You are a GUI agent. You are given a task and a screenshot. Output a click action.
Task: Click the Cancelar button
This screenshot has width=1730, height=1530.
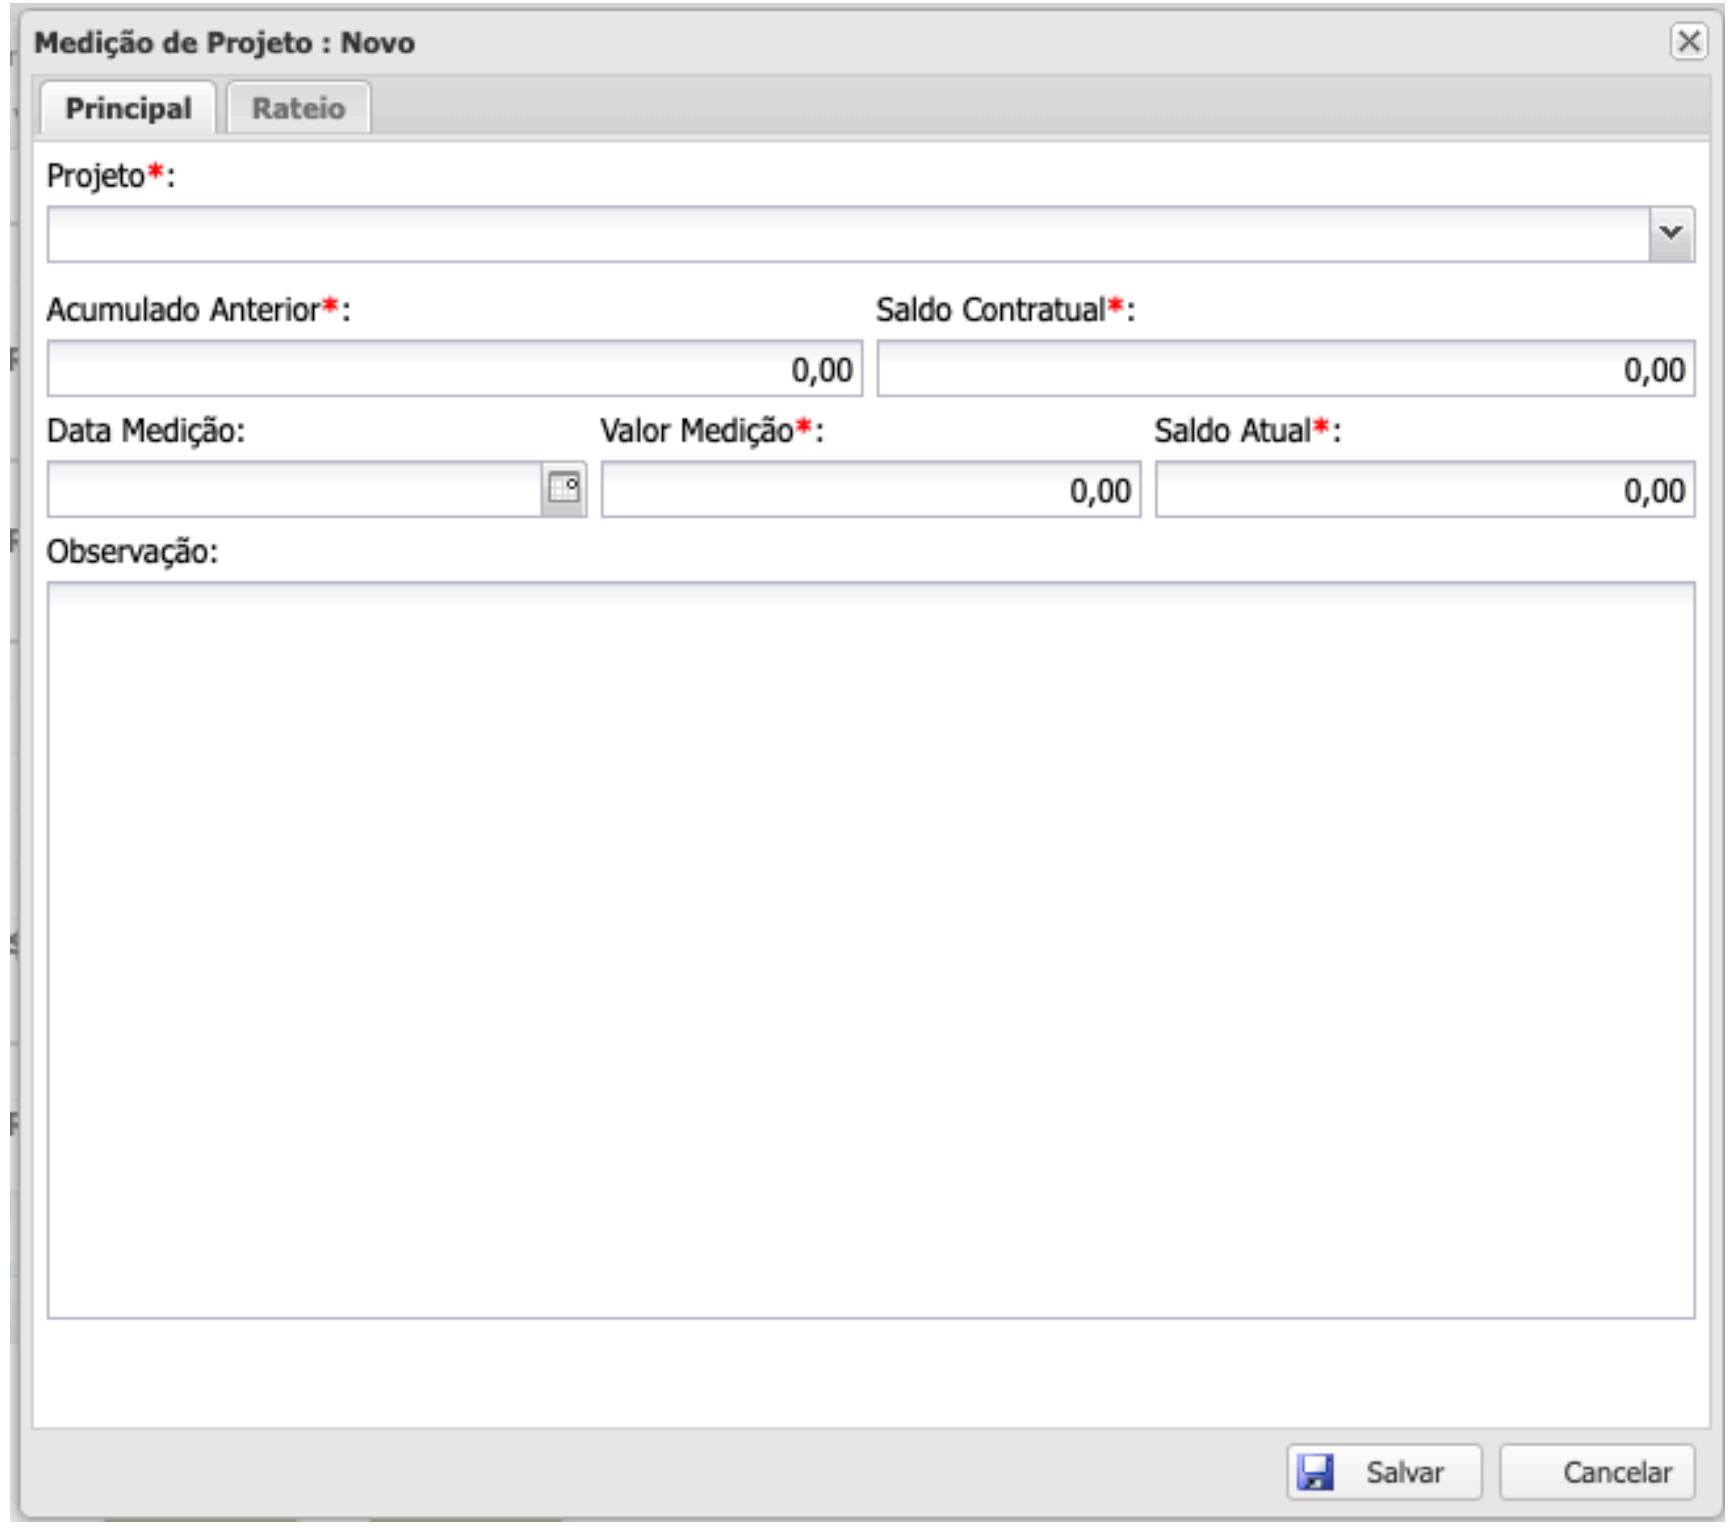(x=1597, y=1472)
